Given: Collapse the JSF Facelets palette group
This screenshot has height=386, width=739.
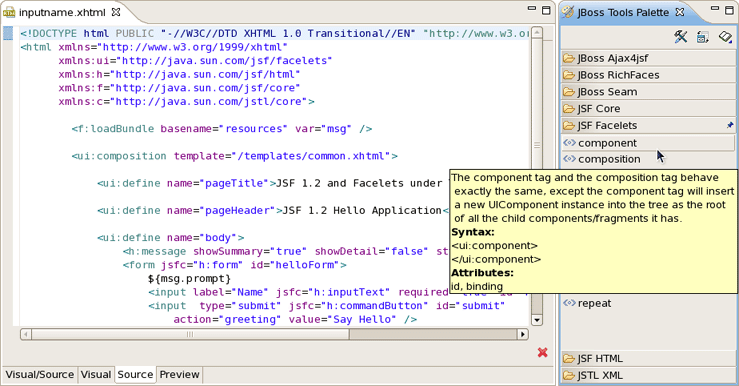Looking at the screenshot, I should [x=648, y=125].
